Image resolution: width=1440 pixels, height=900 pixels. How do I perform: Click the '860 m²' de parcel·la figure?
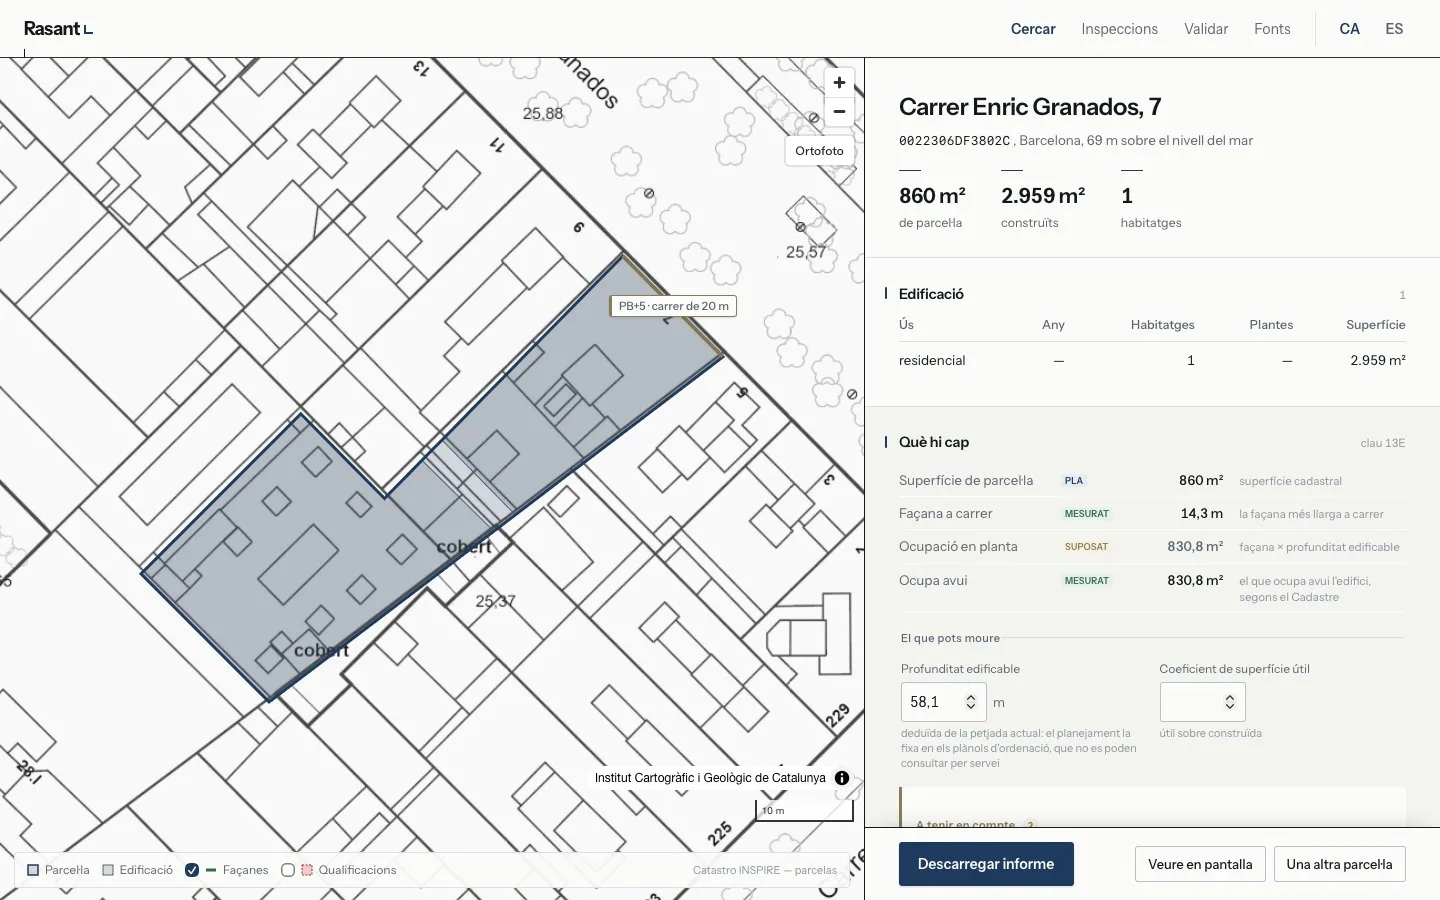[x=932, y=196]
